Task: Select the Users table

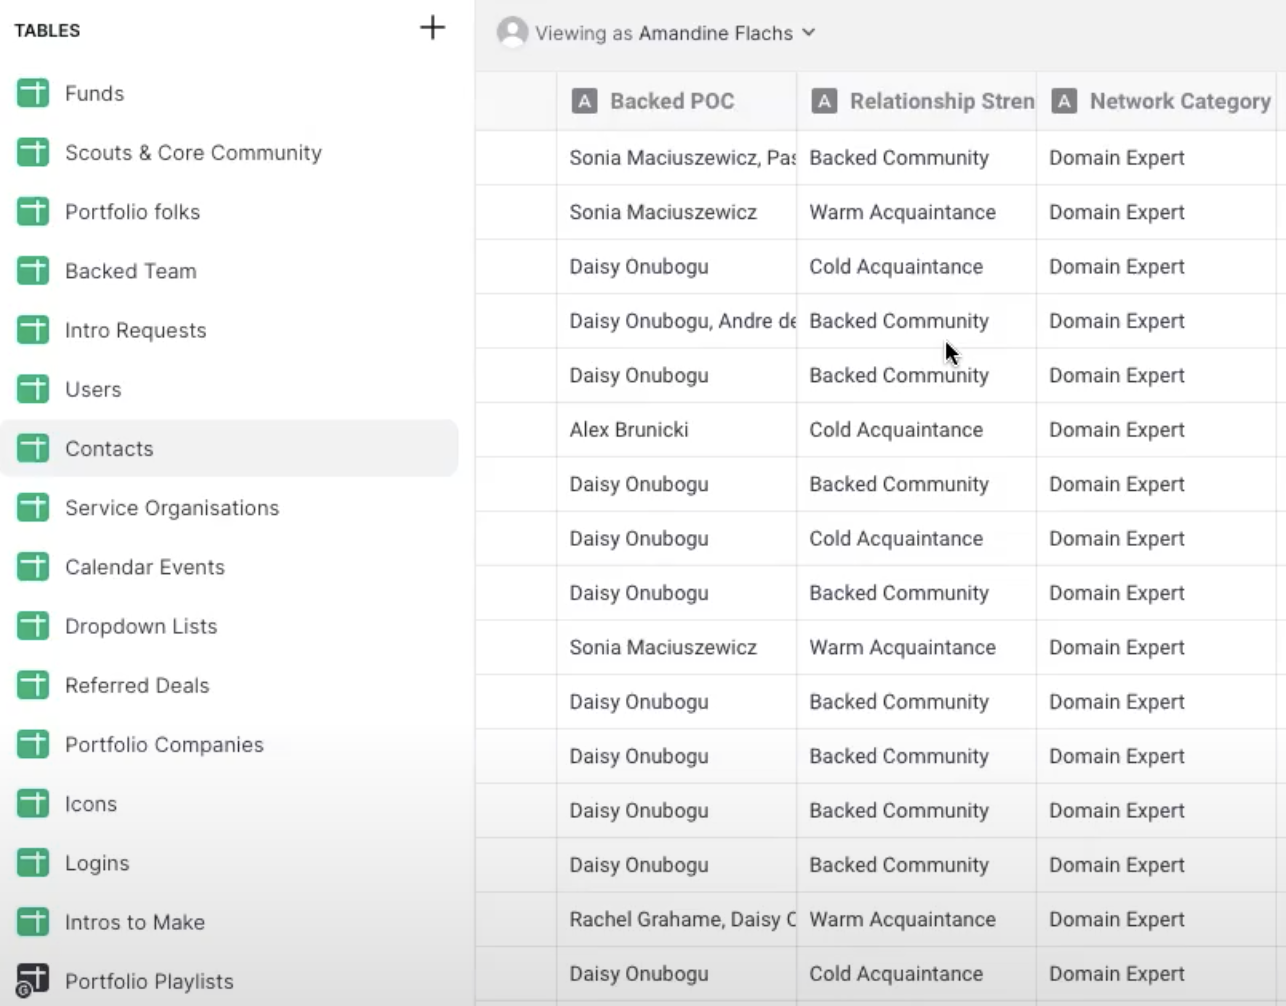Action: (93, 389)
